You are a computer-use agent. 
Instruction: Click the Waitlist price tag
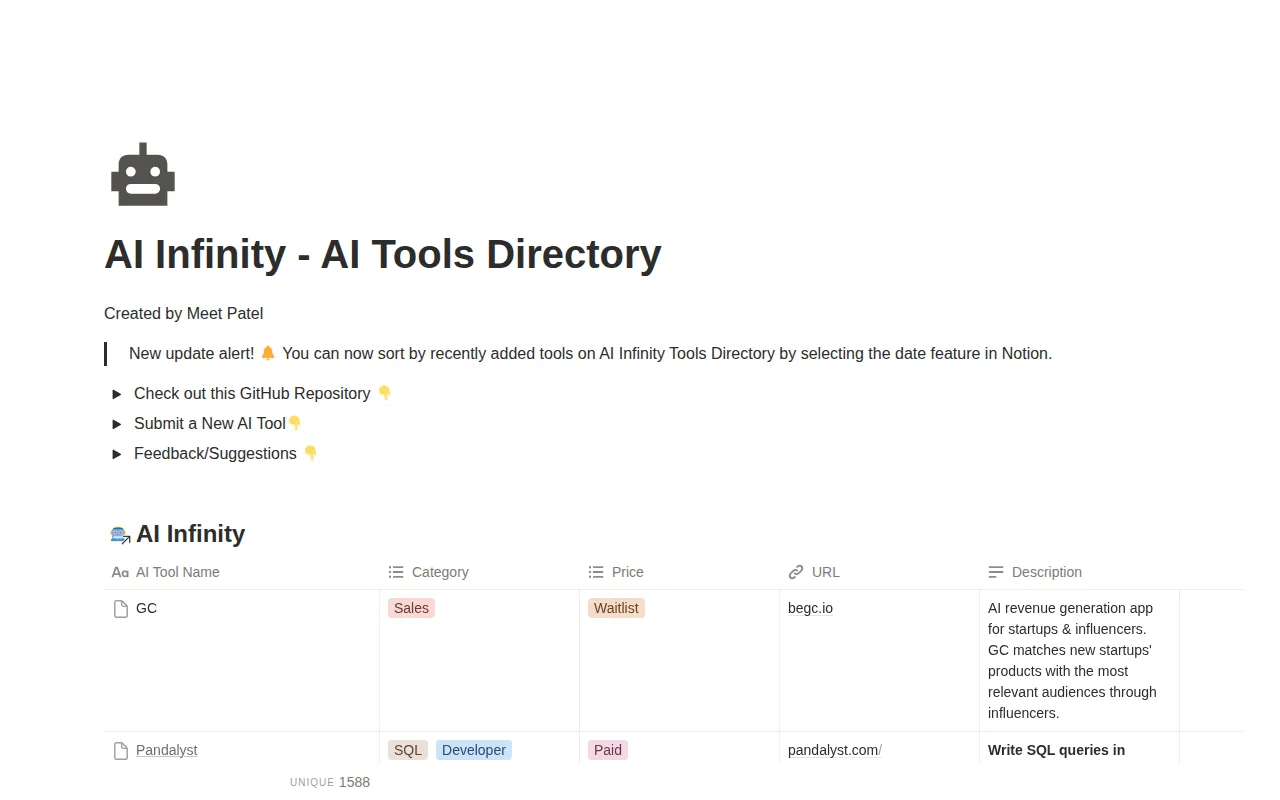[616, 609]
